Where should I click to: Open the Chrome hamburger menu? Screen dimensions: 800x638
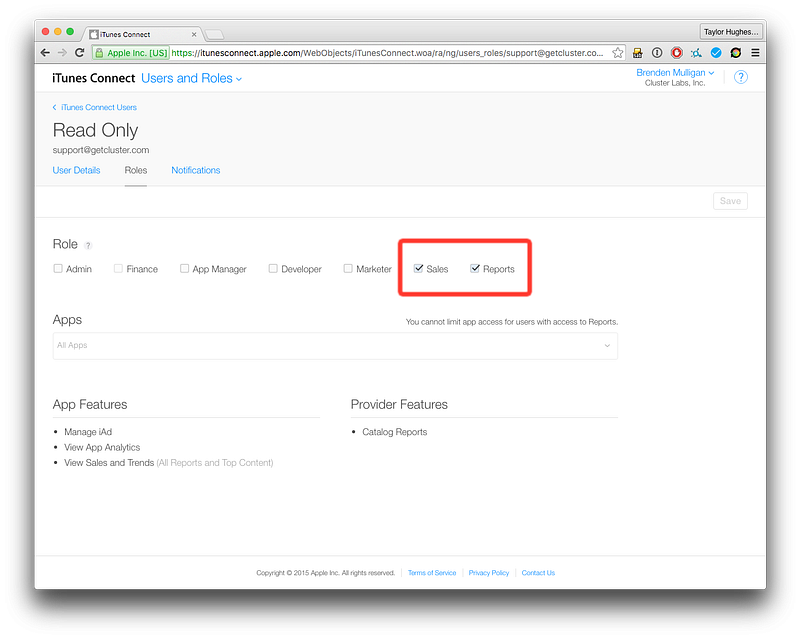tap(756, 53)
